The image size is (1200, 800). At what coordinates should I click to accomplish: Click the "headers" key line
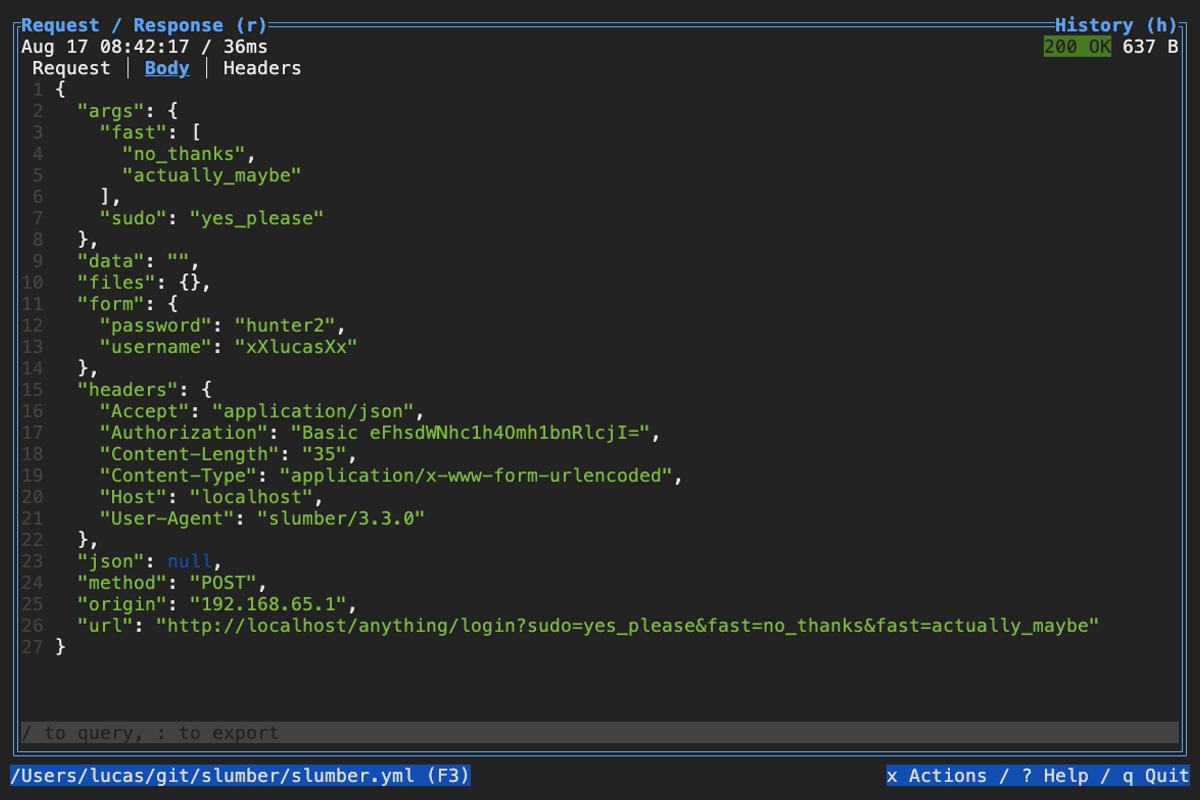[x=144, y=390]
